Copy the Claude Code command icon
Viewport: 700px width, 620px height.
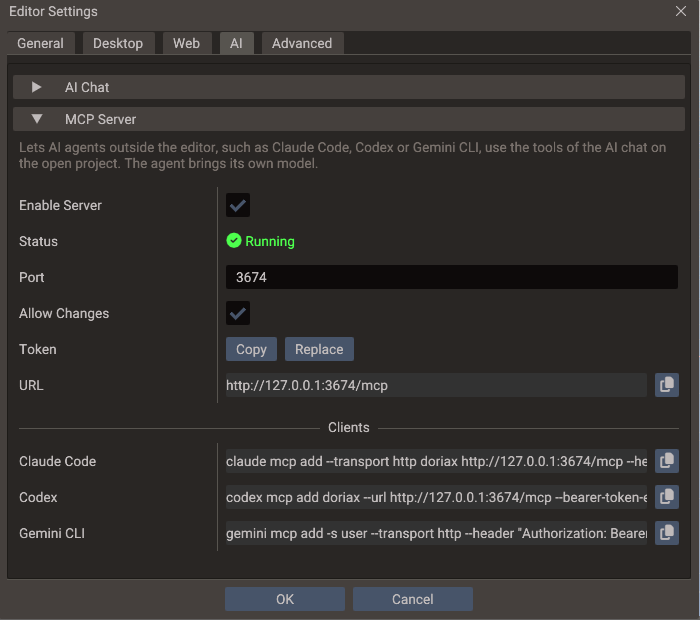coord(667,461)
